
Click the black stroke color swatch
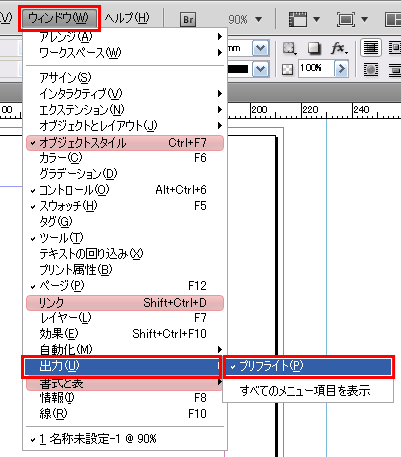click(238, 69)
